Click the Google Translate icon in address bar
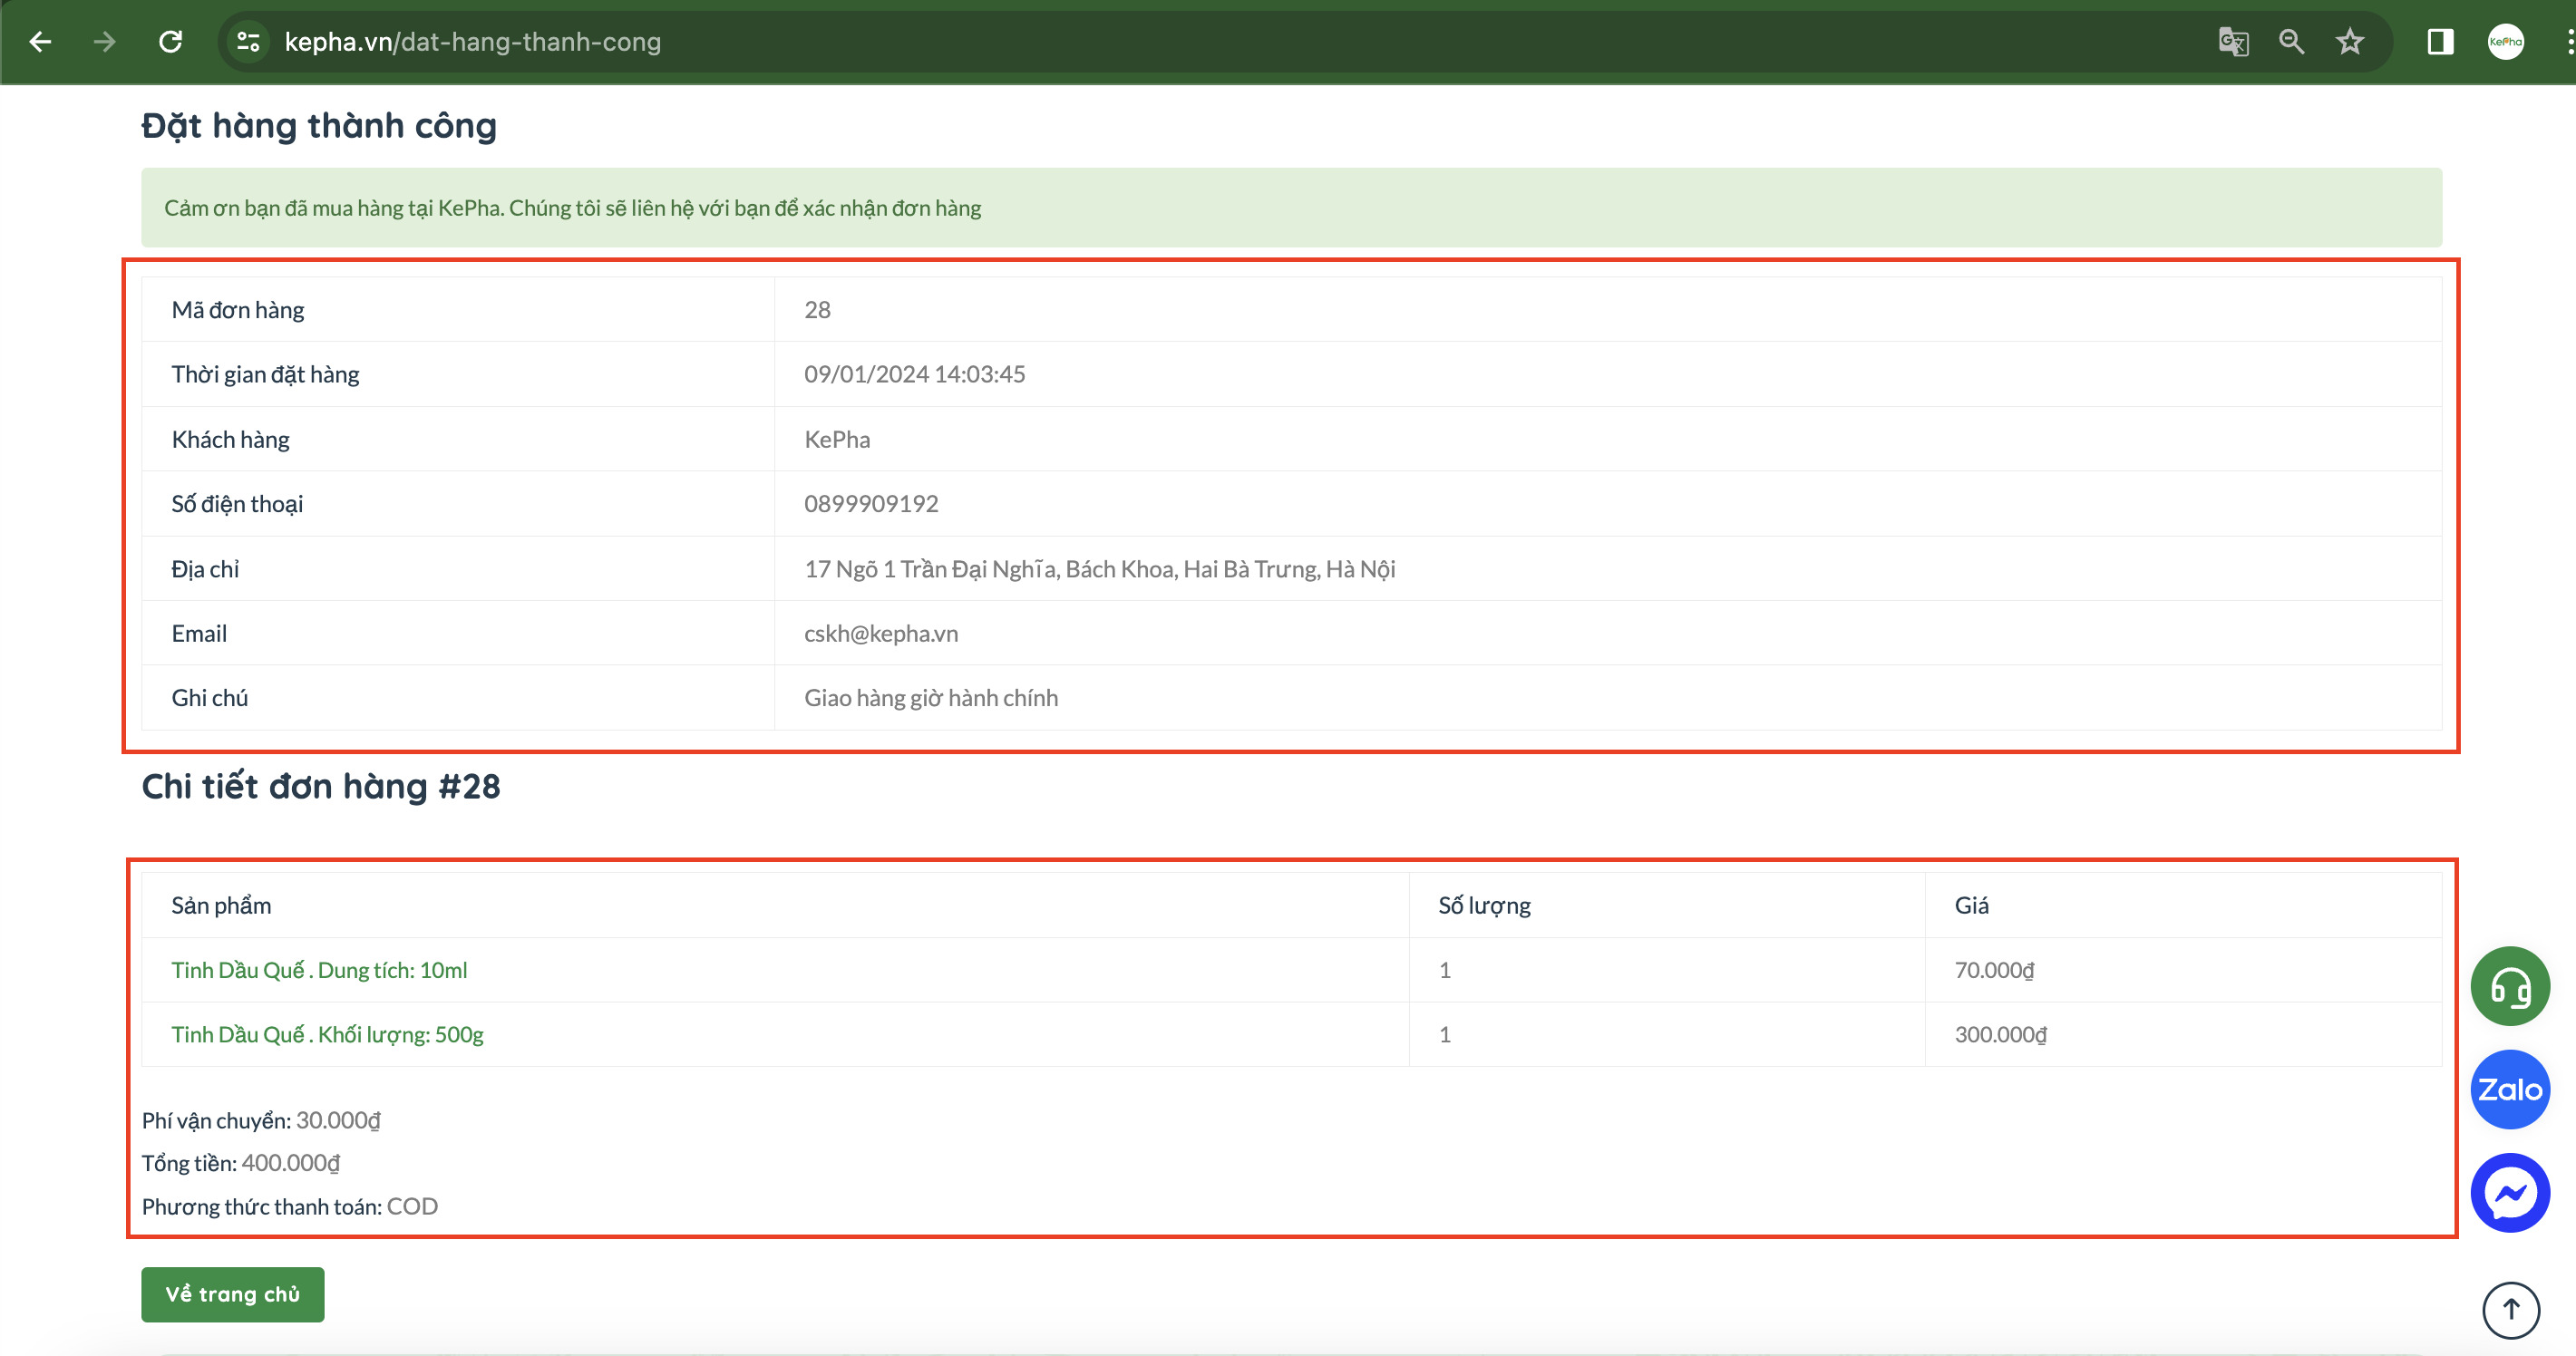Viewport: 2576px width, 1356px height. point(2233,42)
